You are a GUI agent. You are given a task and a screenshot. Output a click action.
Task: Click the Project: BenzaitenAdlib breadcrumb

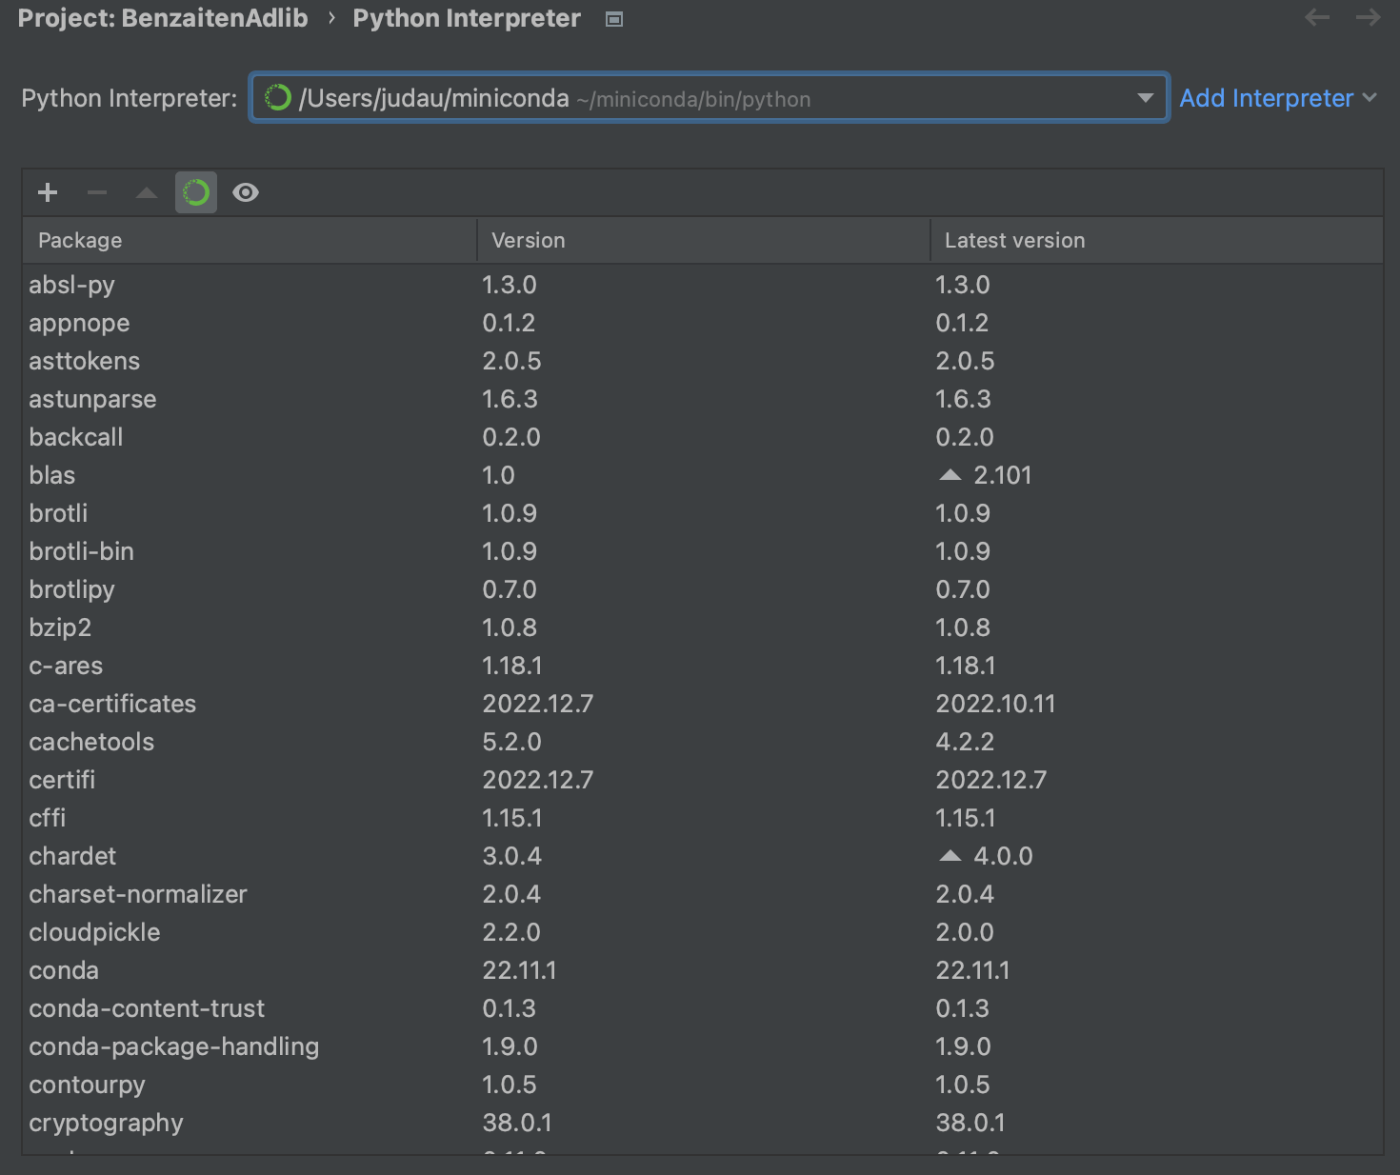163,18
